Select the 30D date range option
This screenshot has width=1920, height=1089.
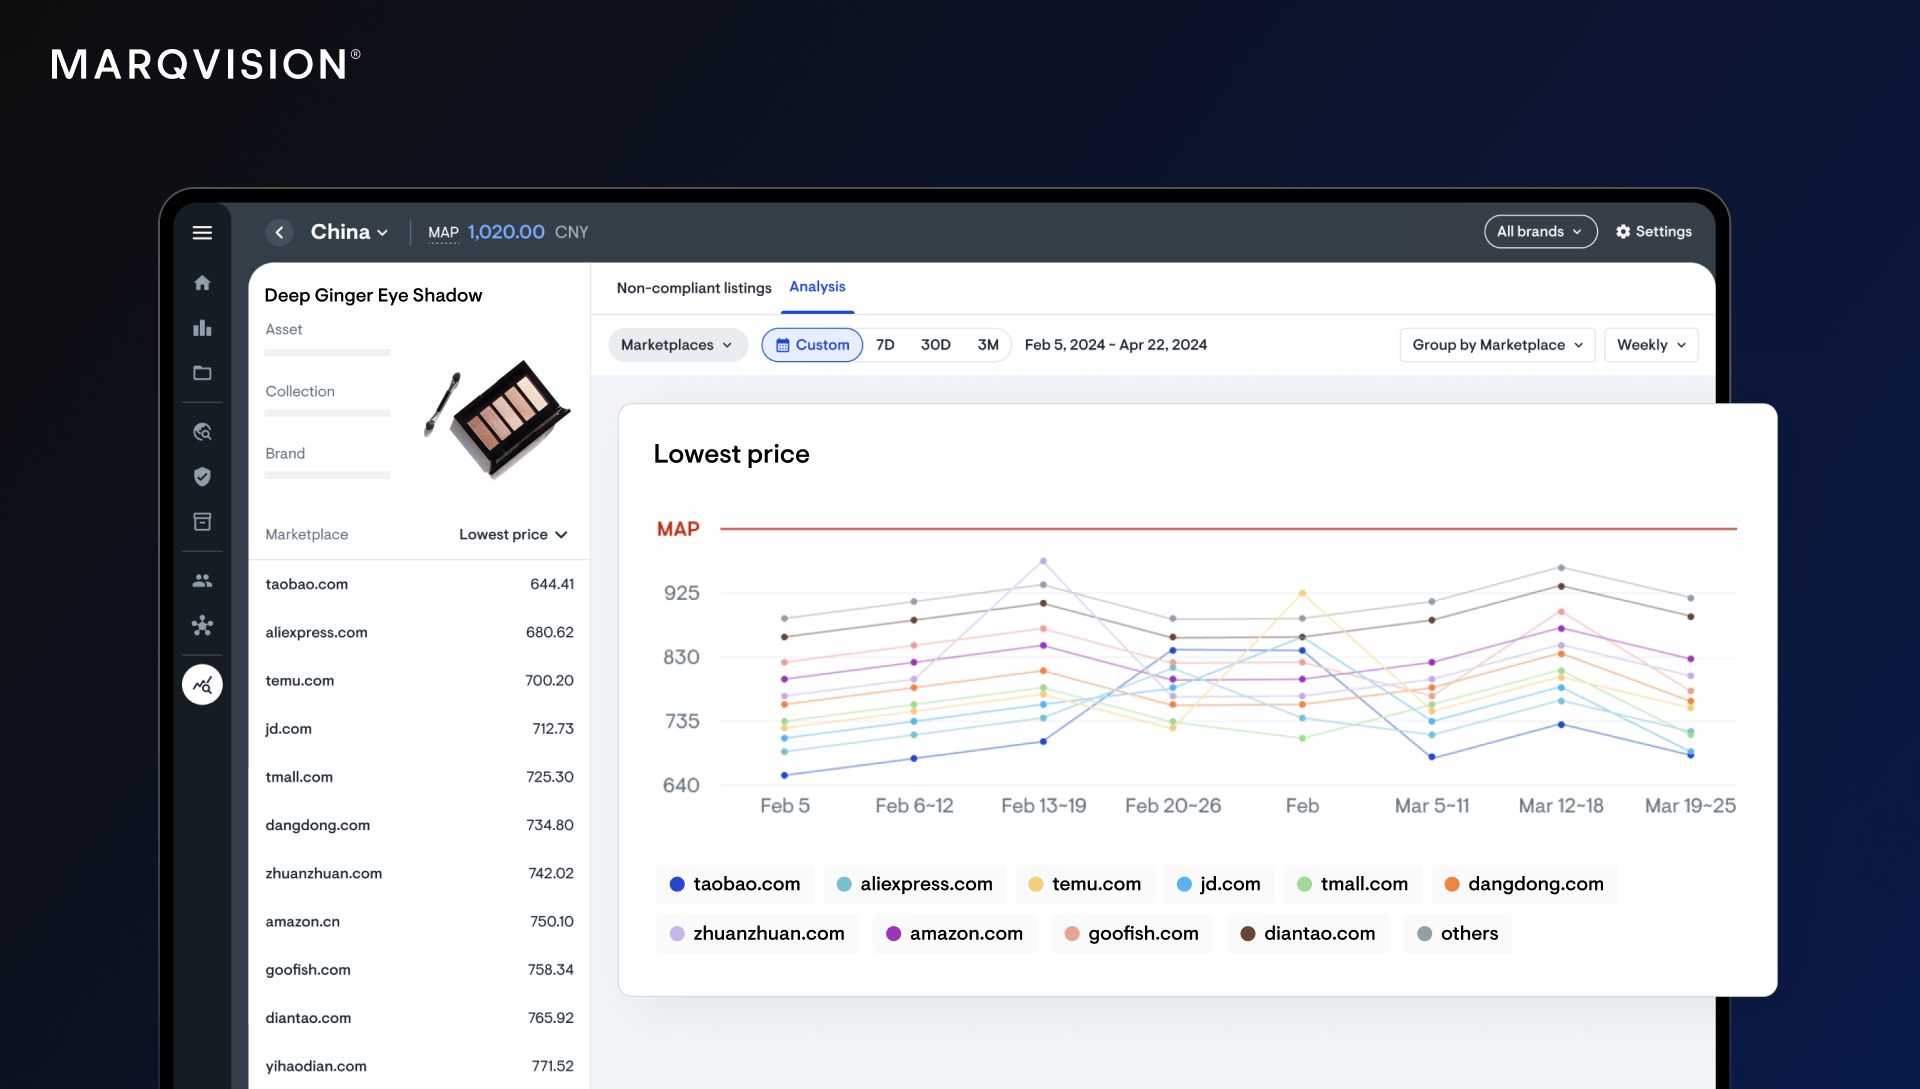pyautogui.click(x=935, y=345)
